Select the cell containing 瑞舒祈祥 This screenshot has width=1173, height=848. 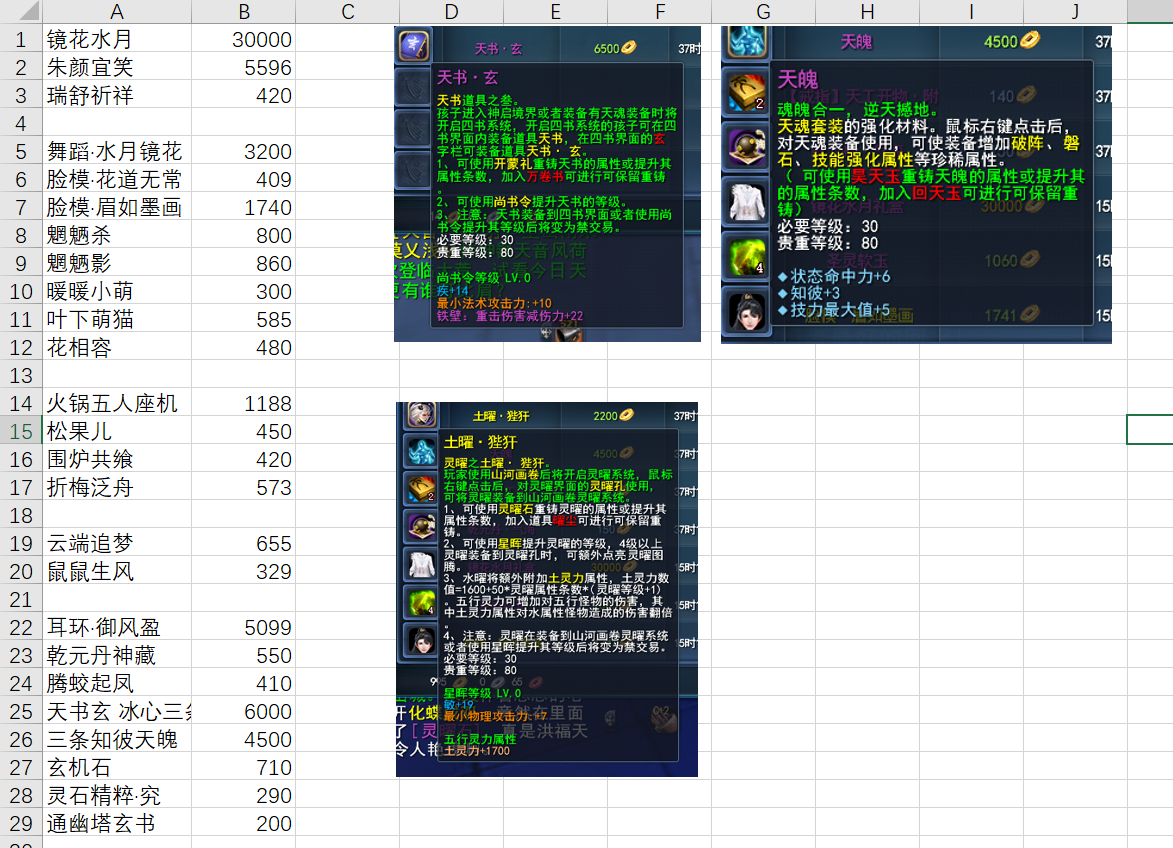click(x=117, y=96)
